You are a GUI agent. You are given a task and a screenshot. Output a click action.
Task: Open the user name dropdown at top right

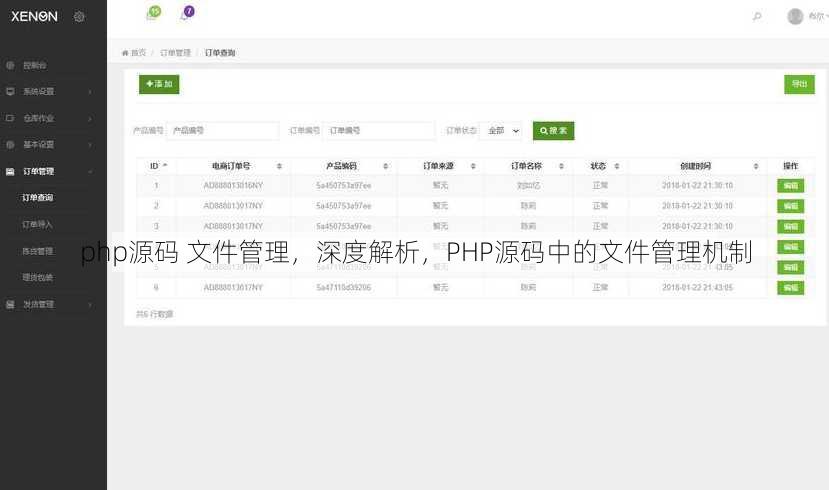818,16
